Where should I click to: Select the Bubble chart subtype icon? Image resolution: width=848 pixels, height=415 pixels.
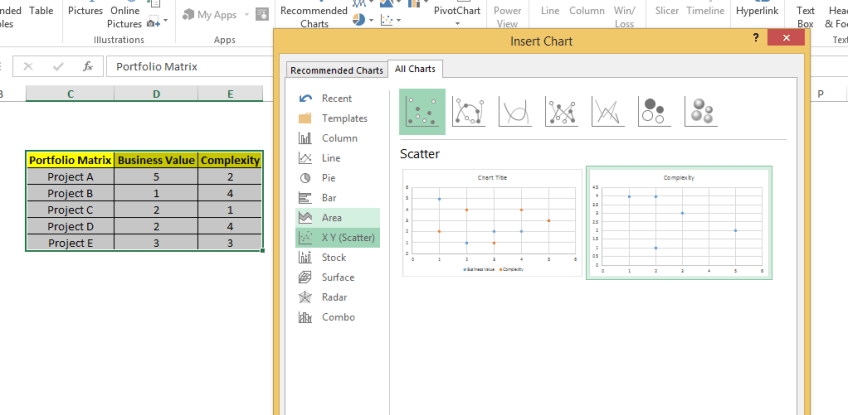tap(654, 111)
